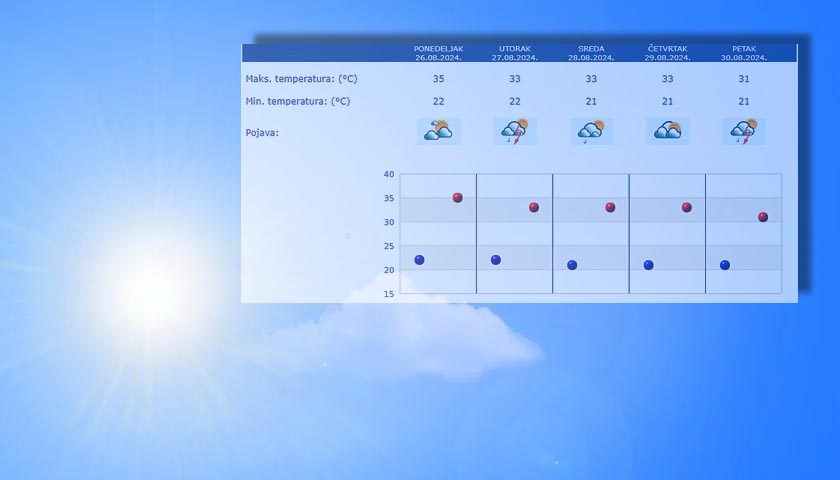The image size is (840, 480).
Task: Click the blue min temperature dot for Ponedeljak
Action: click(419, 260)
